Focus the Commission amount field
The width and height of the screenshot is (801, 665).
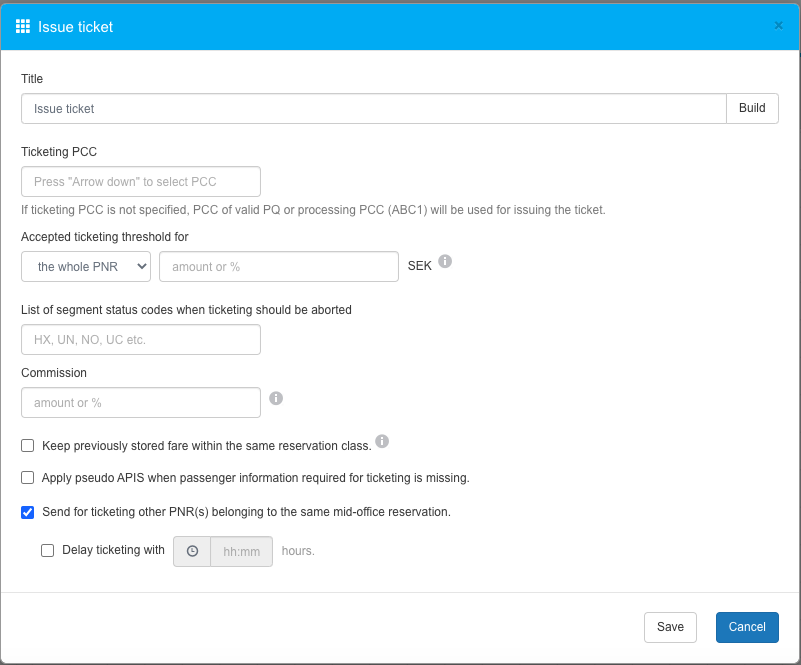tap(141, 403)
